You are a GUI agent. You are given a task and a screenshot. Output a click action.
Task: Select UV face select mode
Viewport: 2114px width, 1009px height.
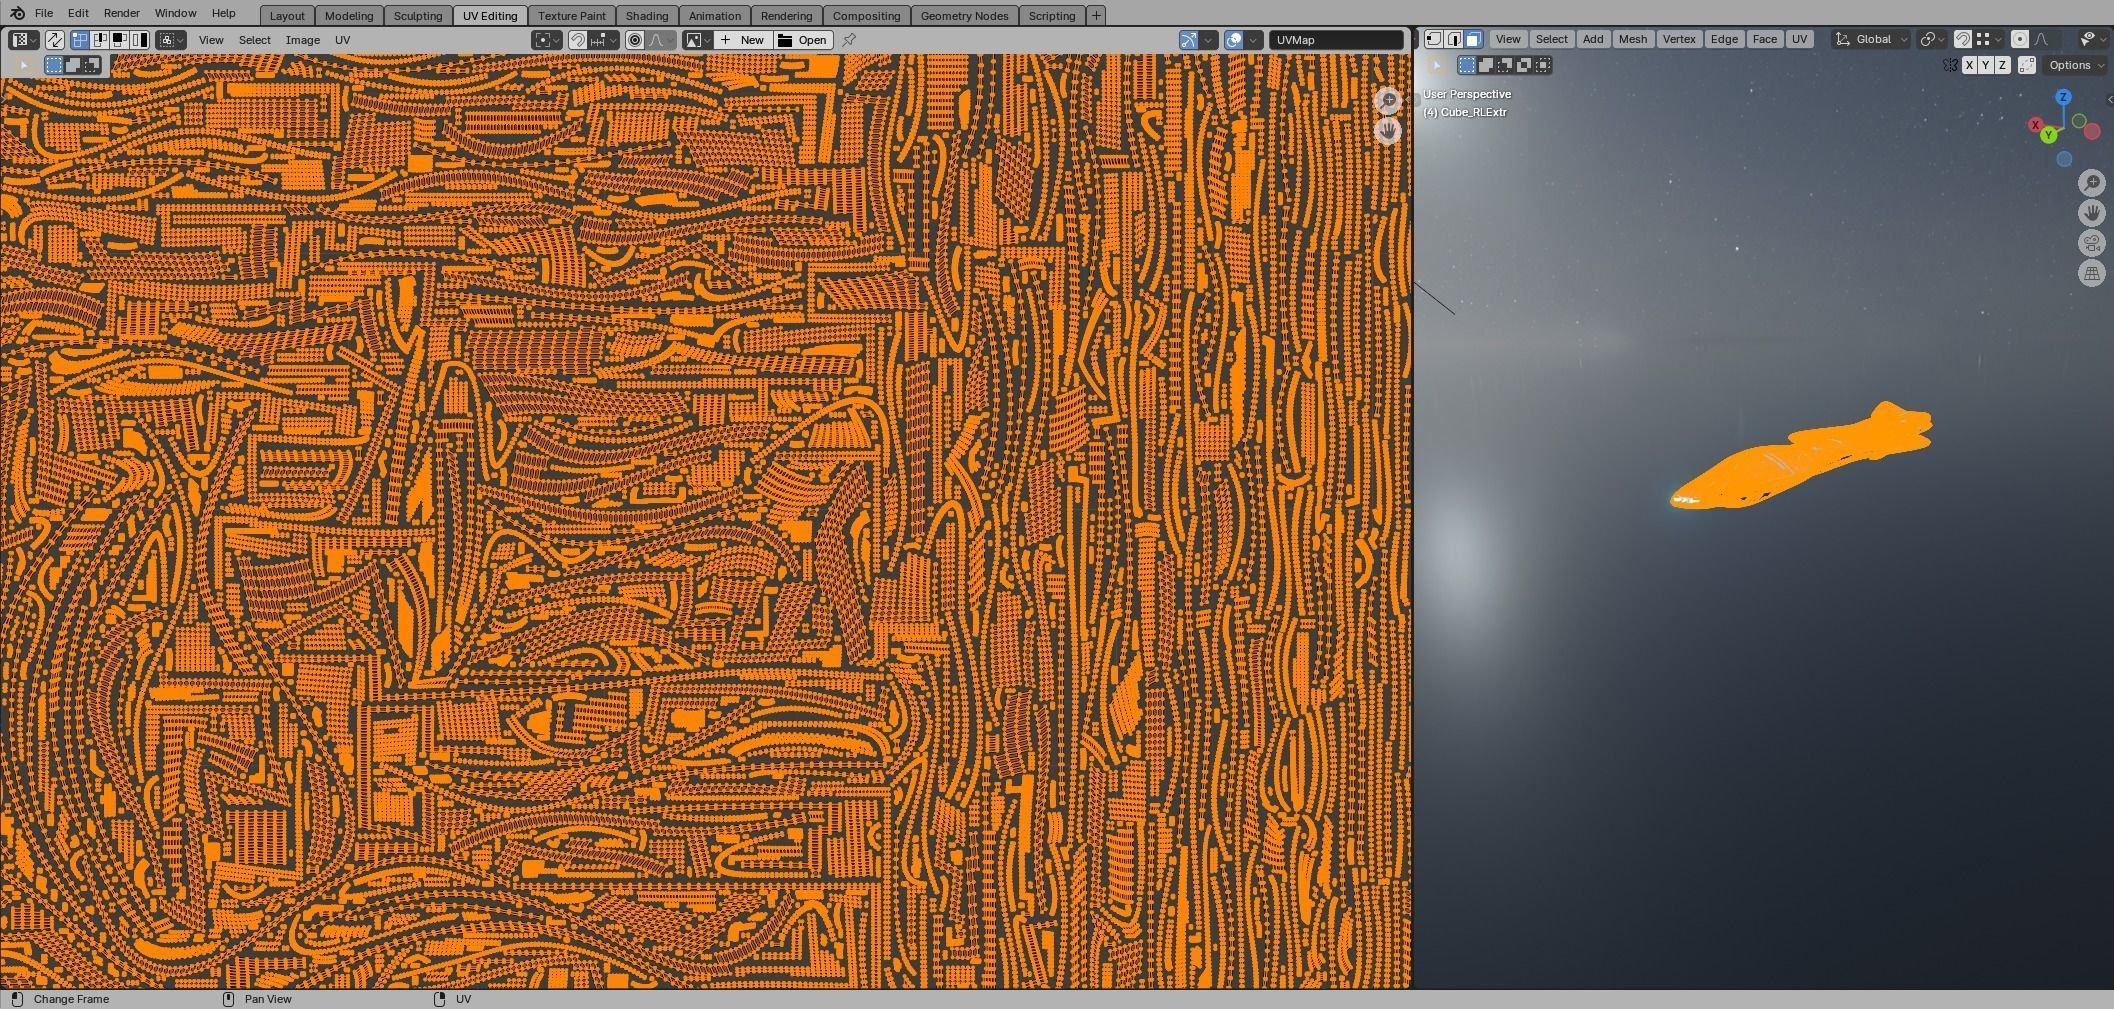[x=119, y=40]
